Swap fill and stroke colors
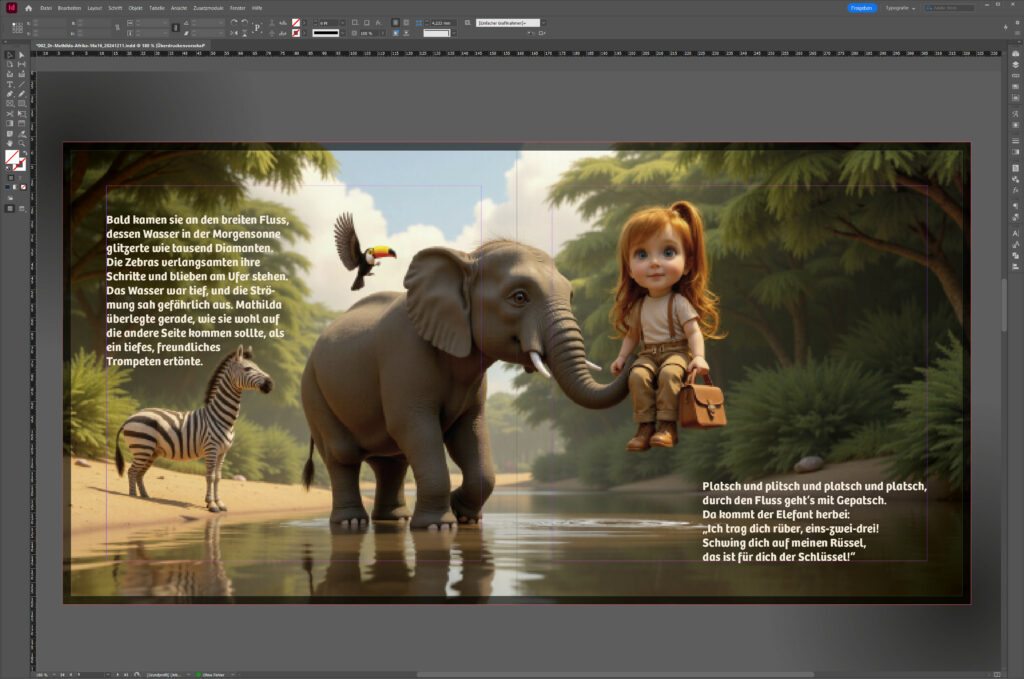 pos(23,154)
